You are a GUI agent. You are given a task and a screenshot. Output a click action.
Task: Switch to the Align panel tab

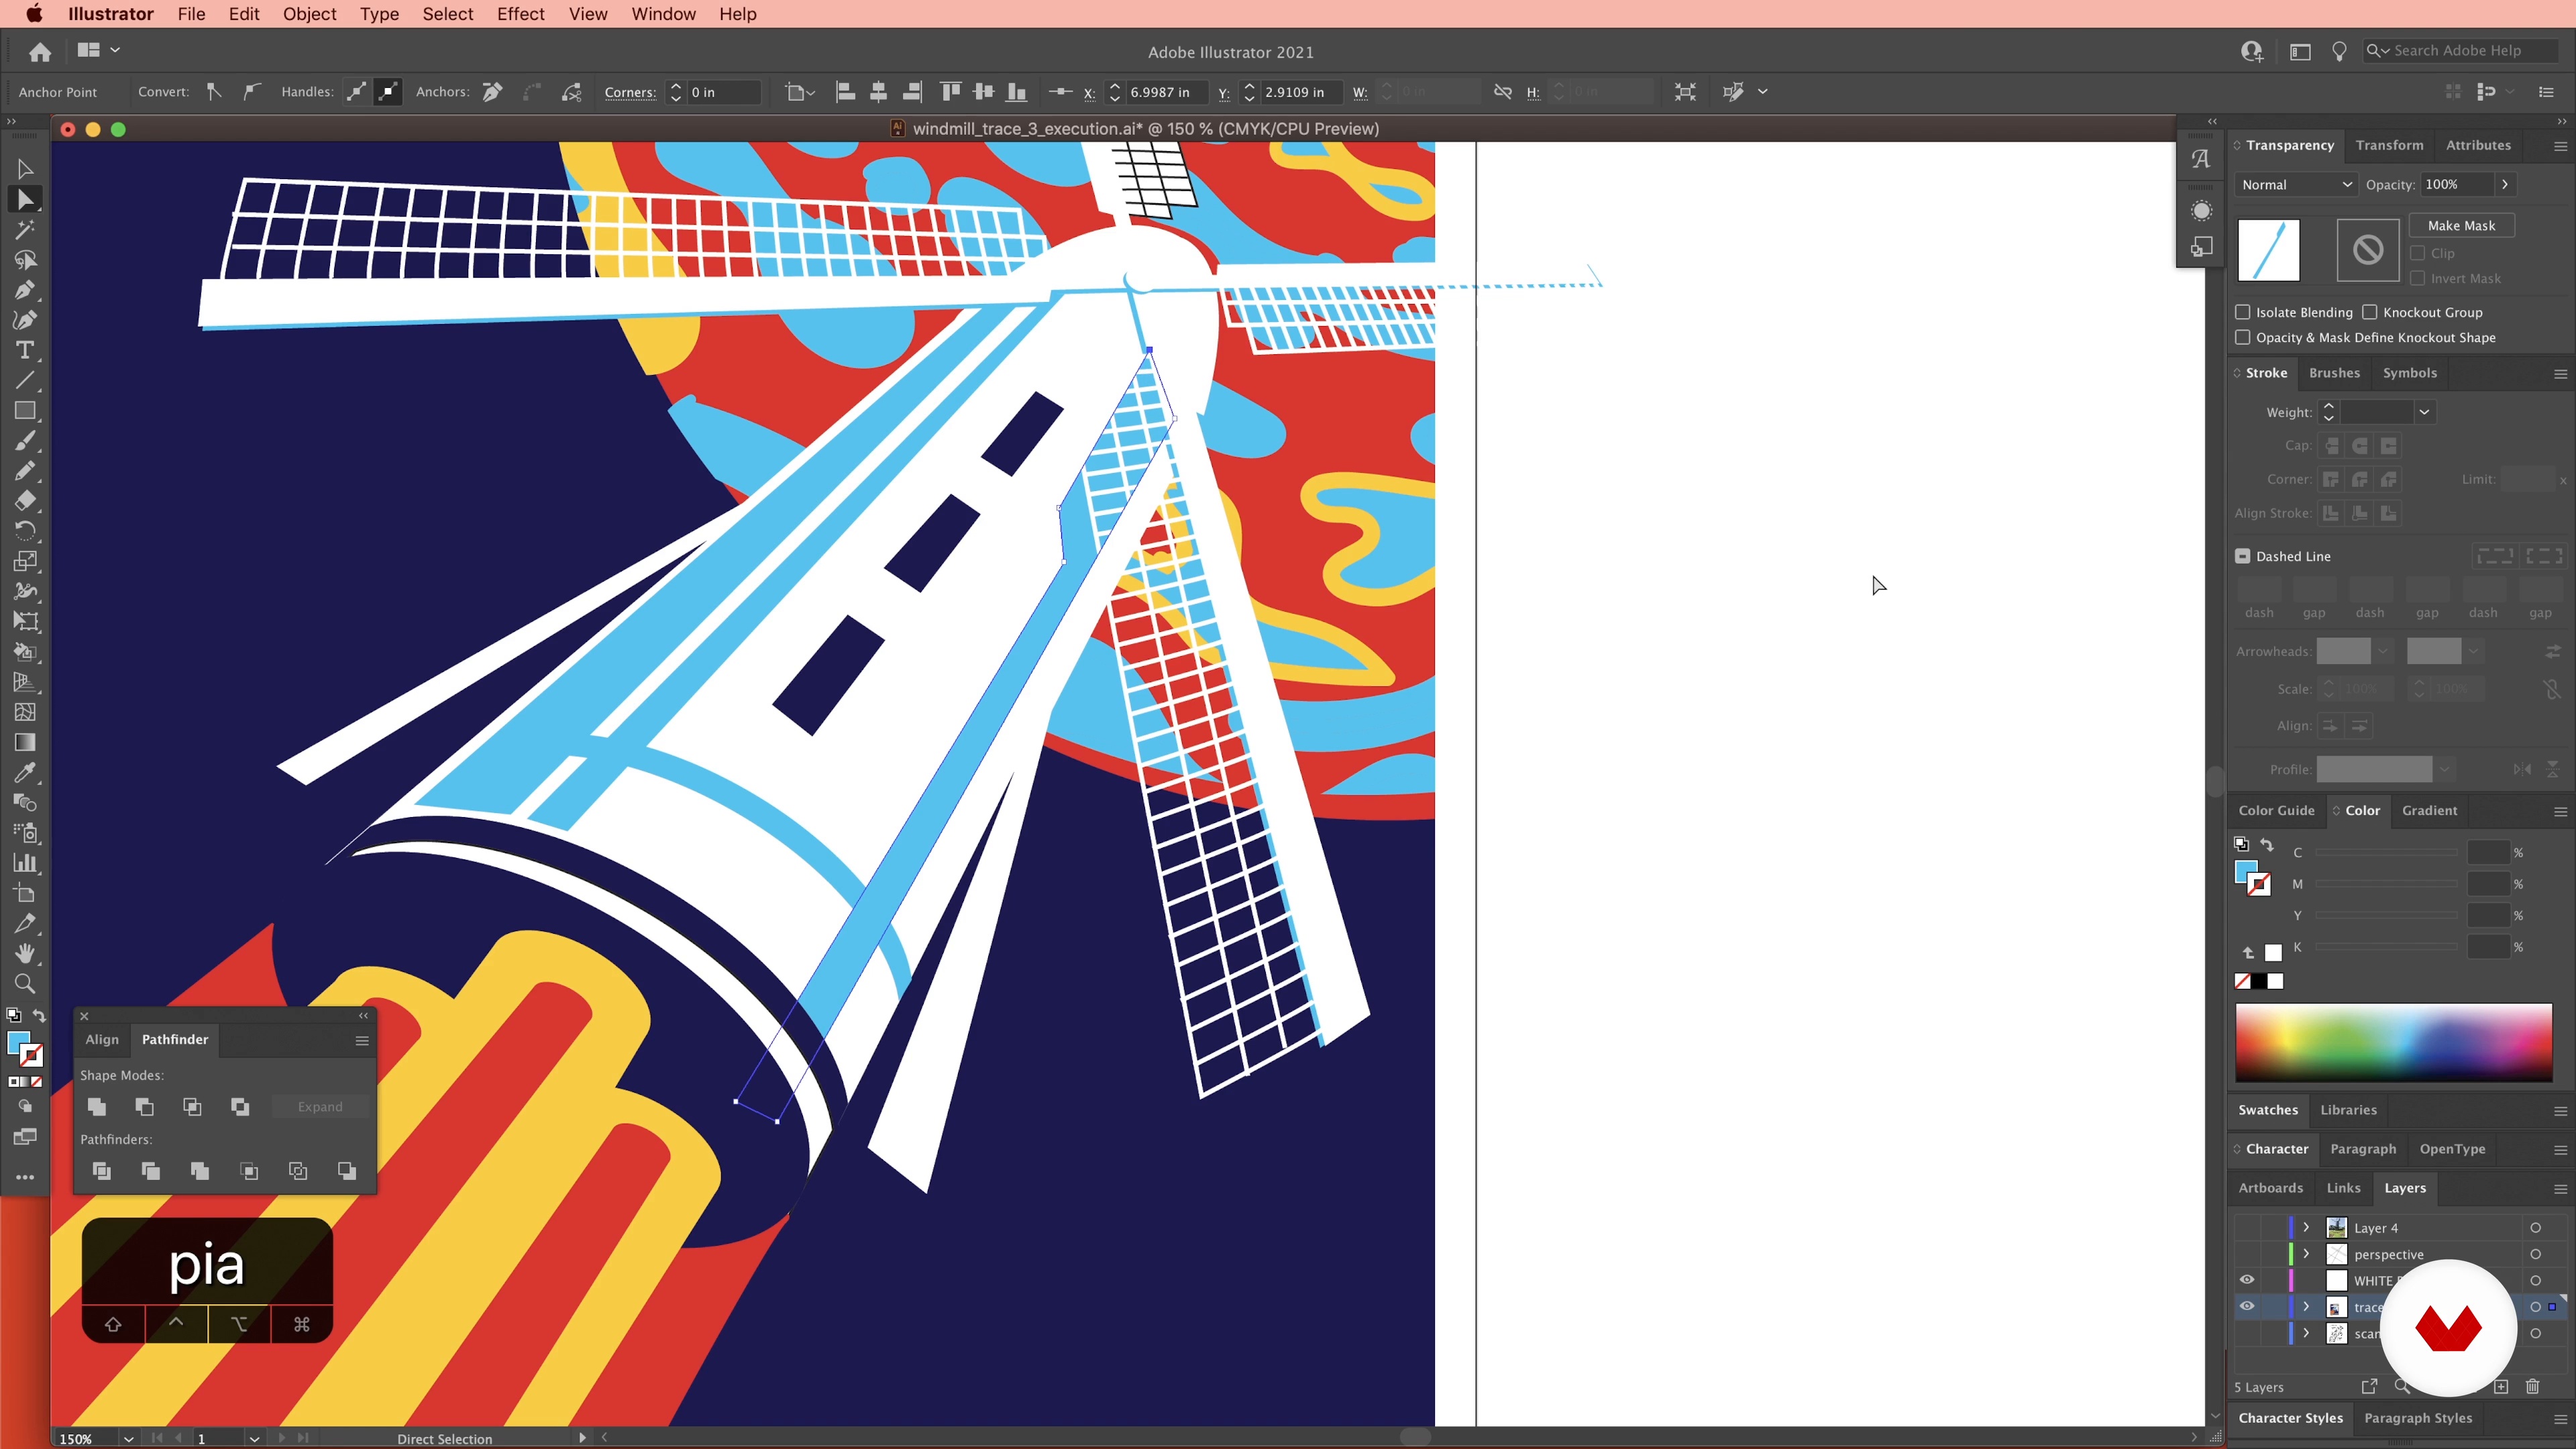102,1039
